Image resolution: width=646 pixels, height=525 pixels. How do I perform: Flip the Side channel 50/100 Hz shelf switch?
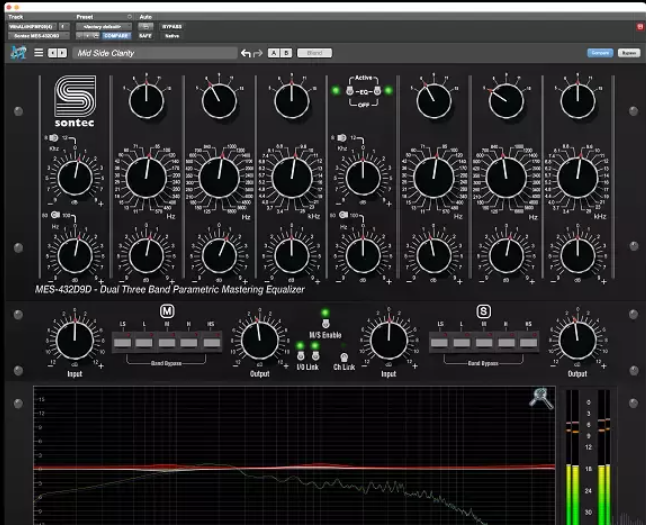(x=343, y=215)
